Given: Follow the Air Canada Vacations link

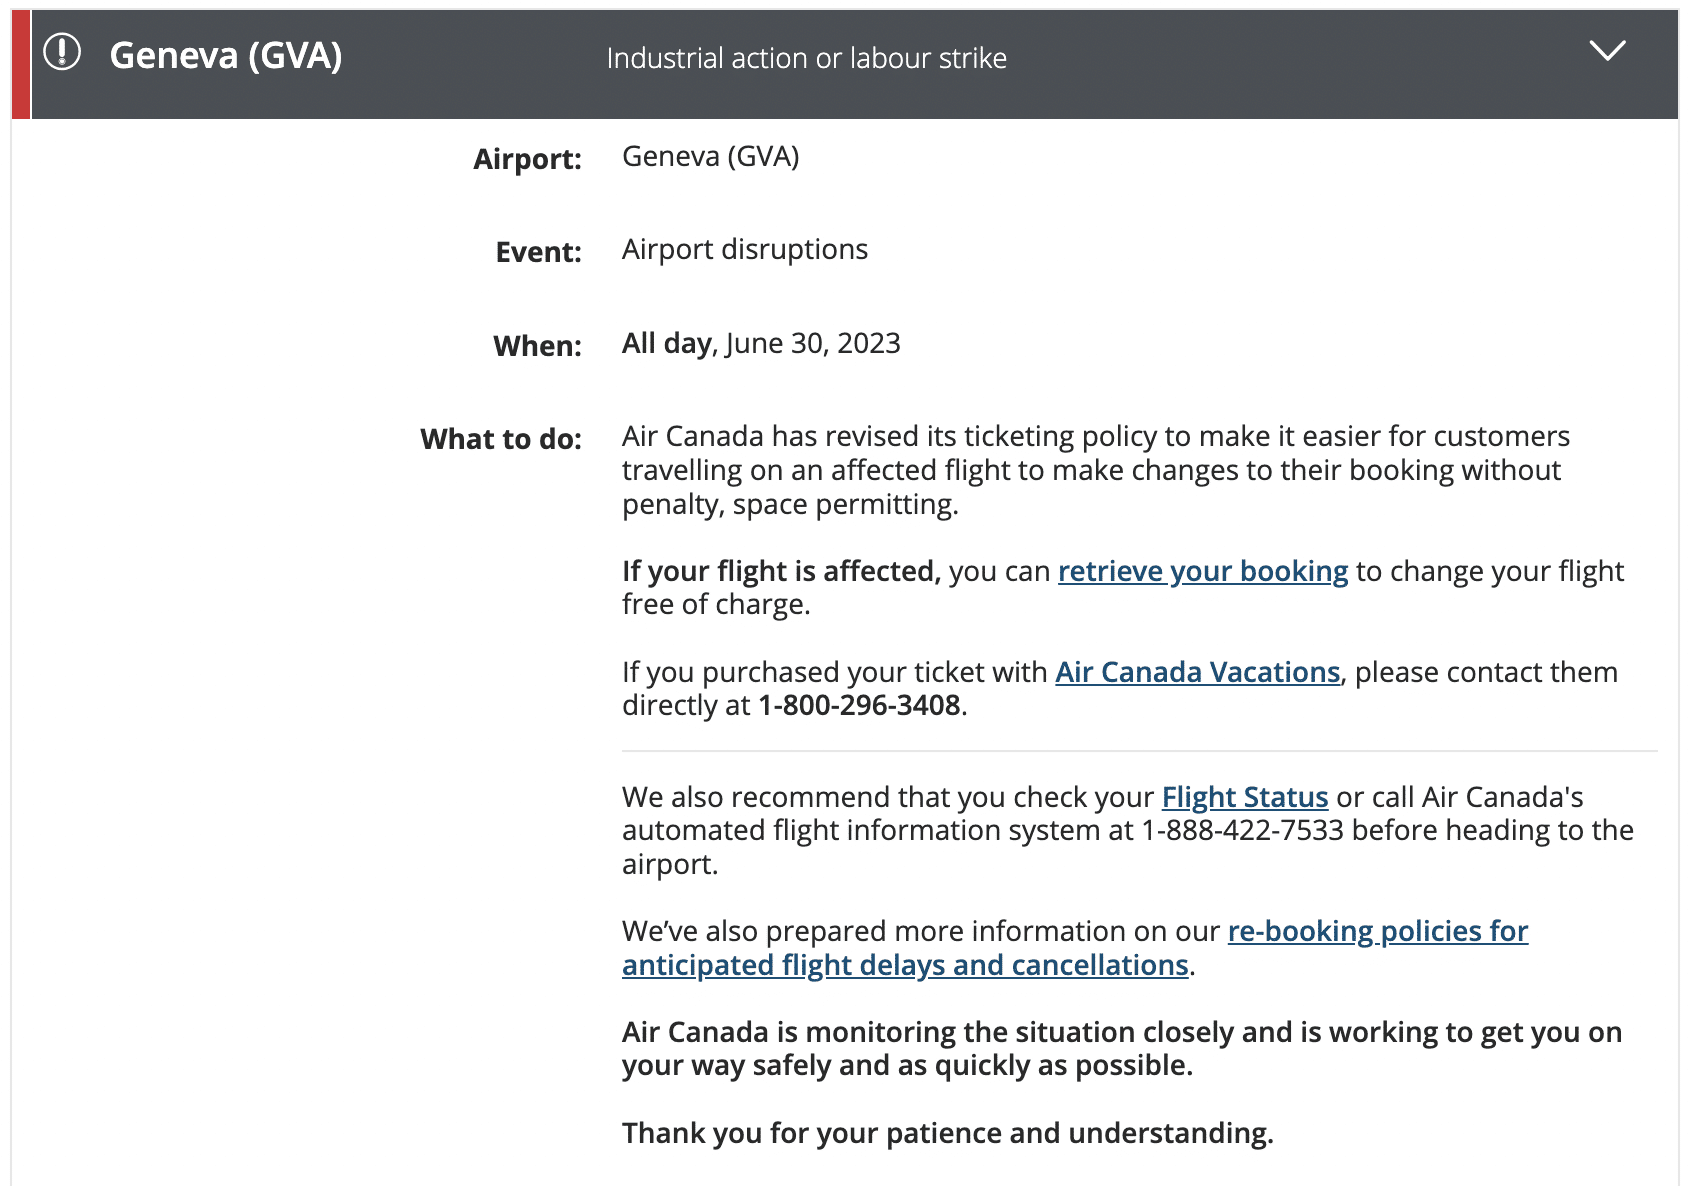Looking at the screenshot, I should 1197,672.
